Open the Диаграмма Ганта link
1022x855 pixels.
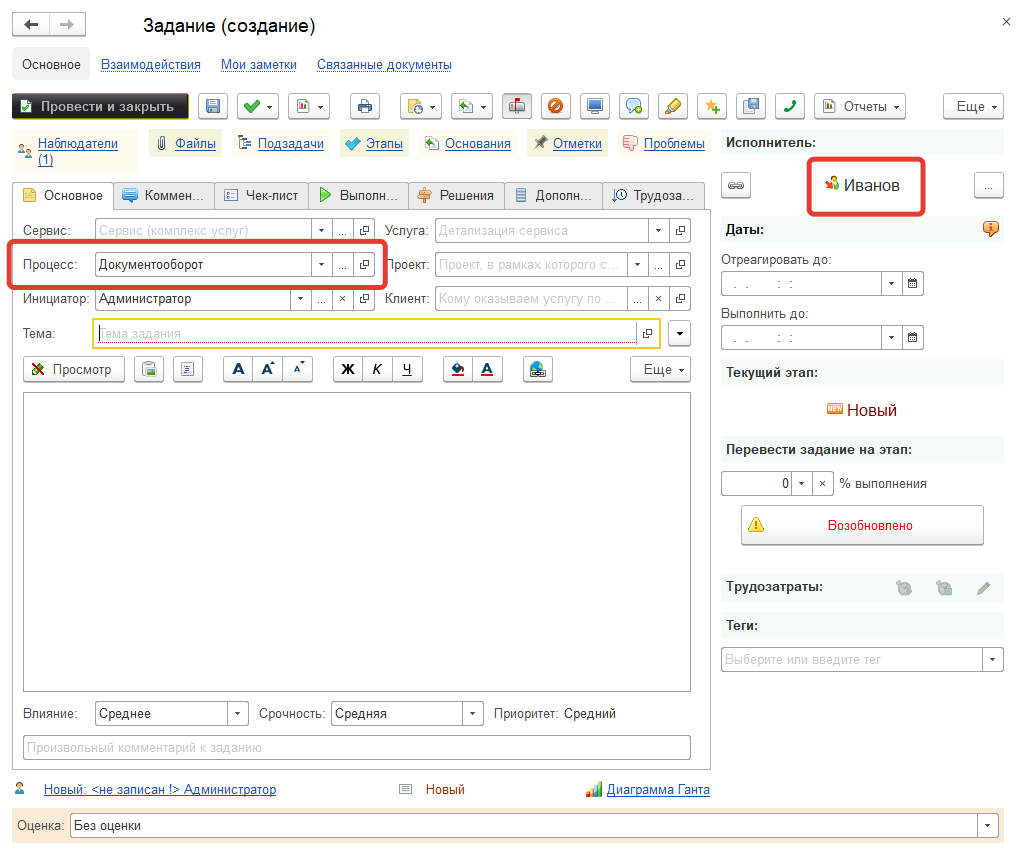[x=658, y=790]
